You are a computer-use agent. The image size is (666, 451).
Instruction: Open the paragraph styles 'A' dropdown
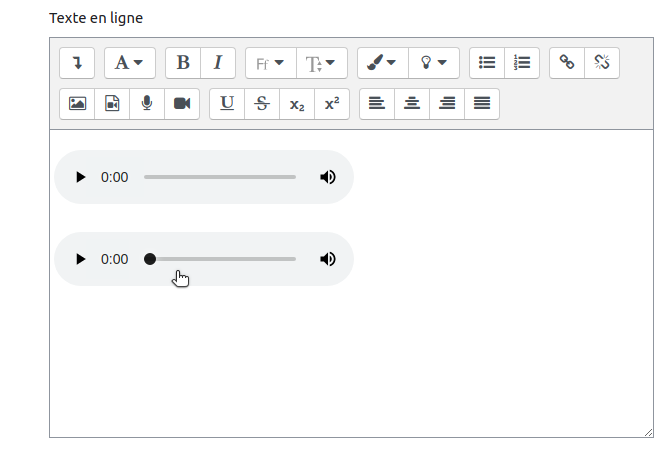130,62
